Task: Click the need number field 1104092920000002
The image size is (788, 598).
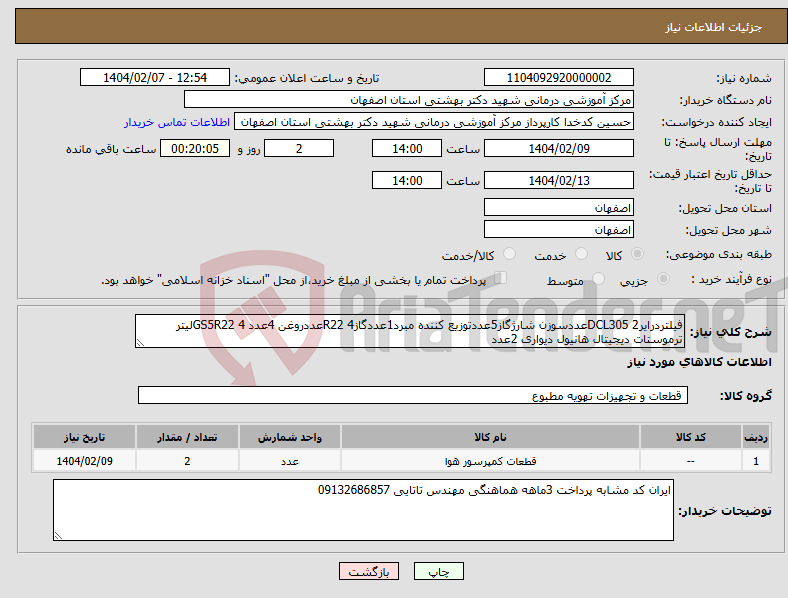Action: coord(559,77)
